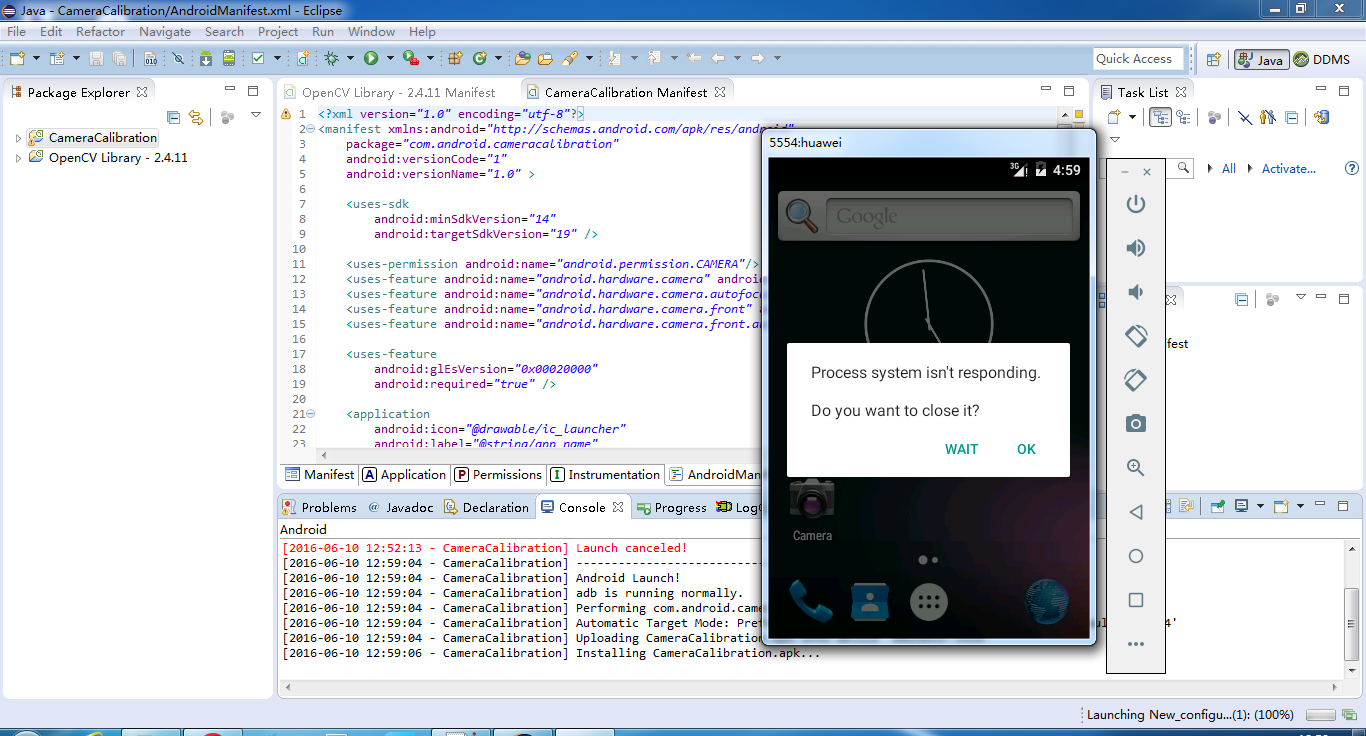Tap the emulator Home circle button
The height and width of the screenshot is (736, 1366).
click(x=1135, y=556)
